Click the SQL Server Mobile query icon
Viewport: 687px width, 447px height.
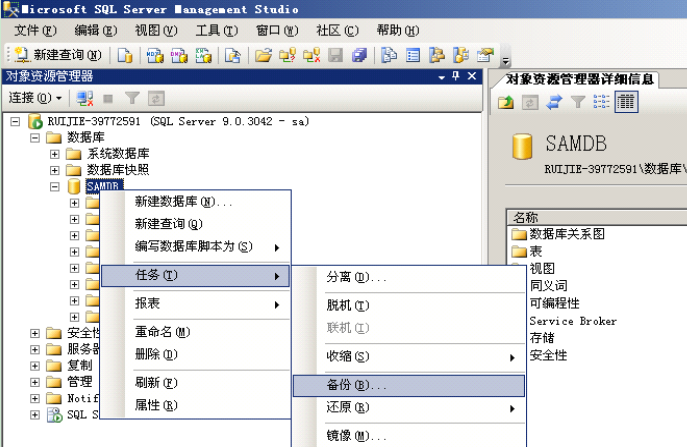pyautogui.click(x=233, y=55)
